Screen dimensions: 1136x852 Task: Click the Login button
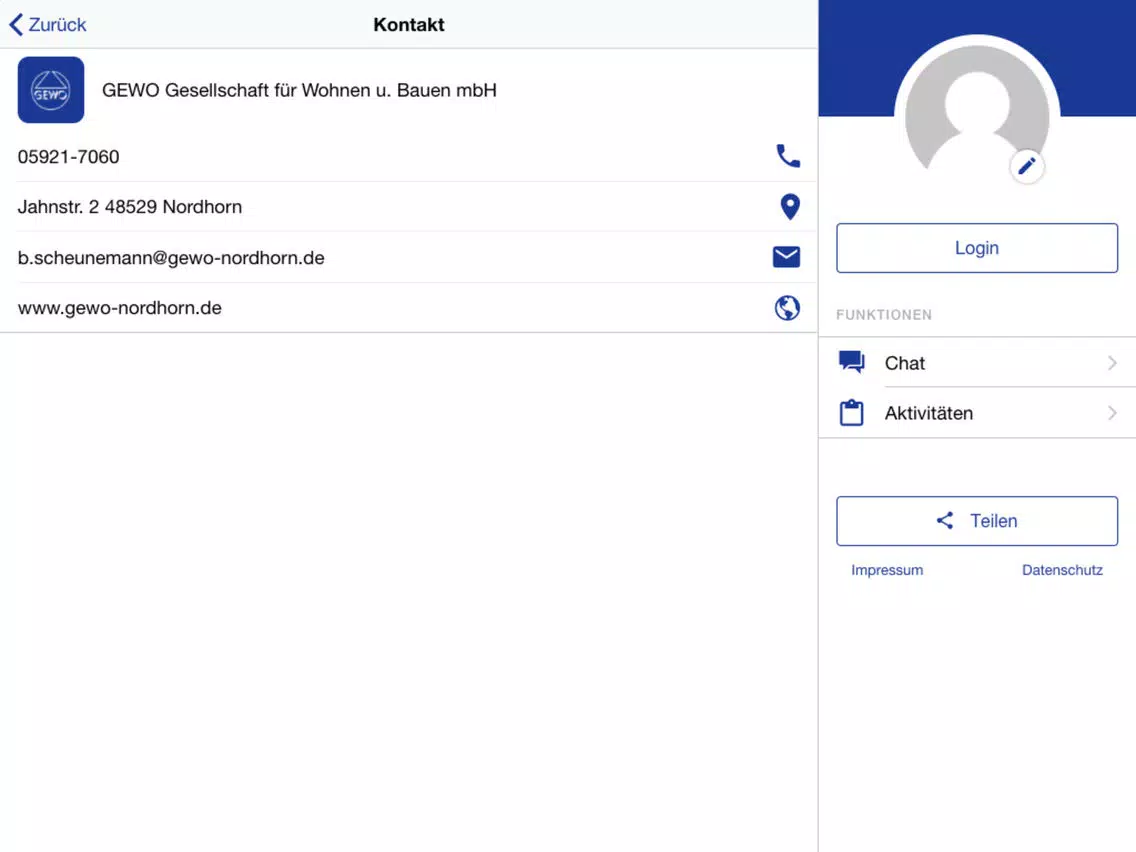click(977, 248)
